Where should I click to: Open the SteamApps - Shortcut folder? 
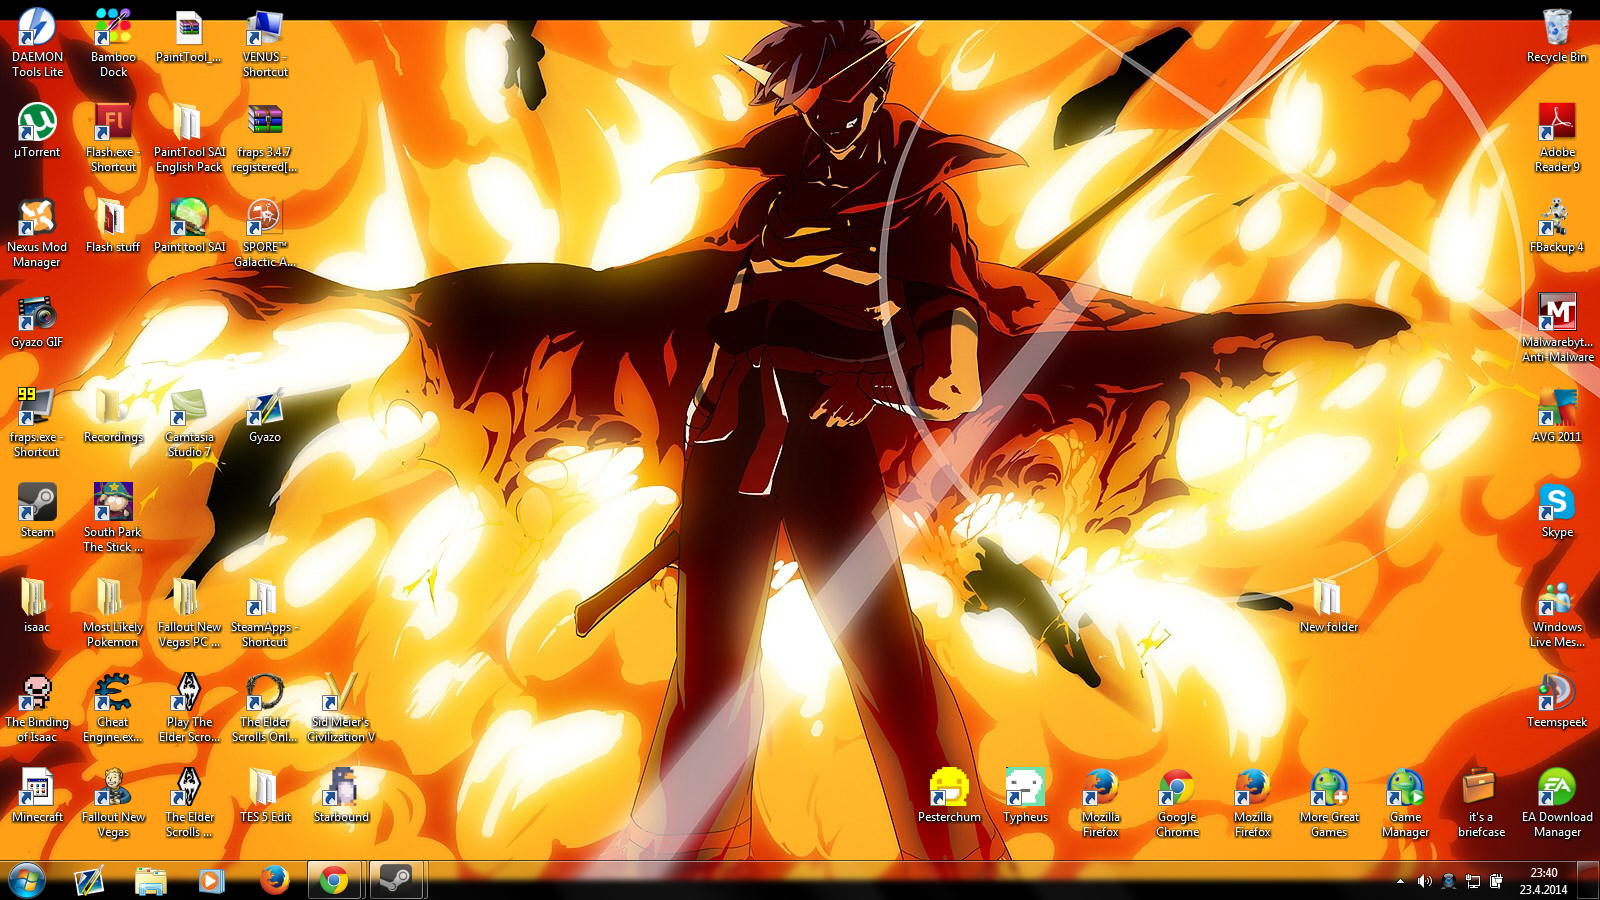point(265,614)
